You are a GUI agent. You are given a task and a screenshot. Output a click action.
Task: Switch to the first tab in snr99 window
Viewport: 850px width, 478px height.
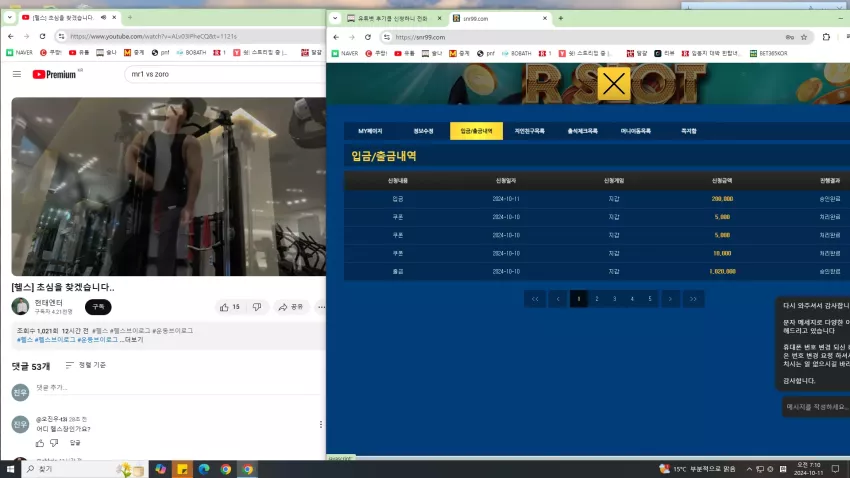[392, 18]
